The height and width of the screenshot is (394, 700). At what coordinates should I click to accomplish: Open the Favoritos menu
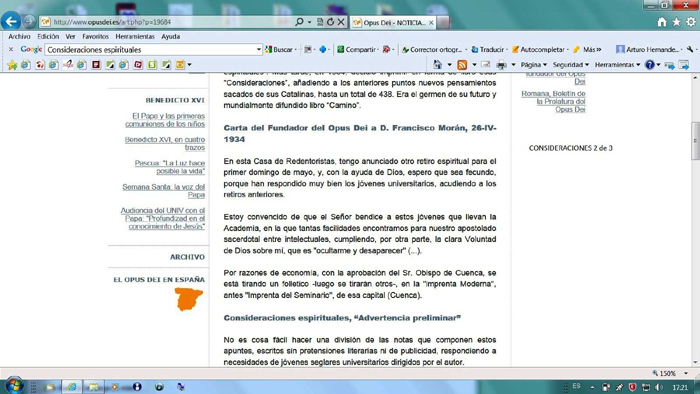click(95, 37)
